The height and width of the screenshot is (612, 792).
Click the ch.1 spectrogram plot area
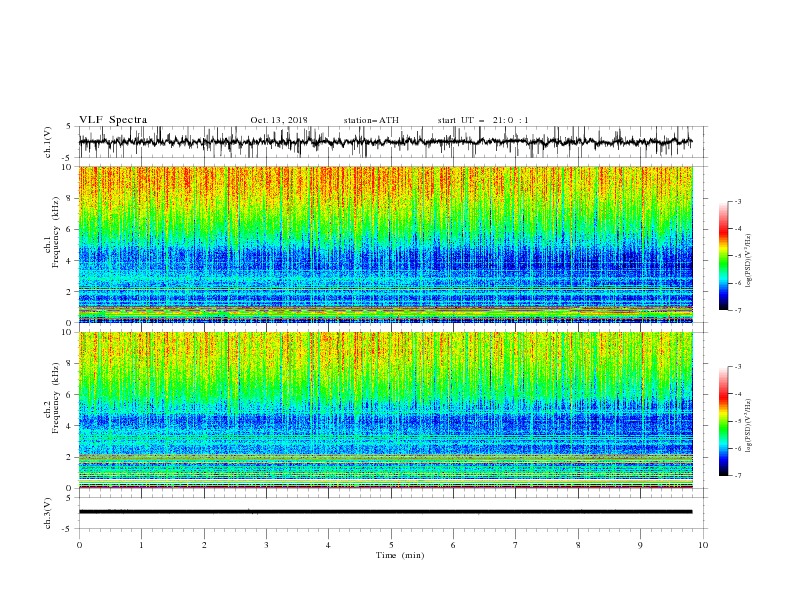pos(385,244)
